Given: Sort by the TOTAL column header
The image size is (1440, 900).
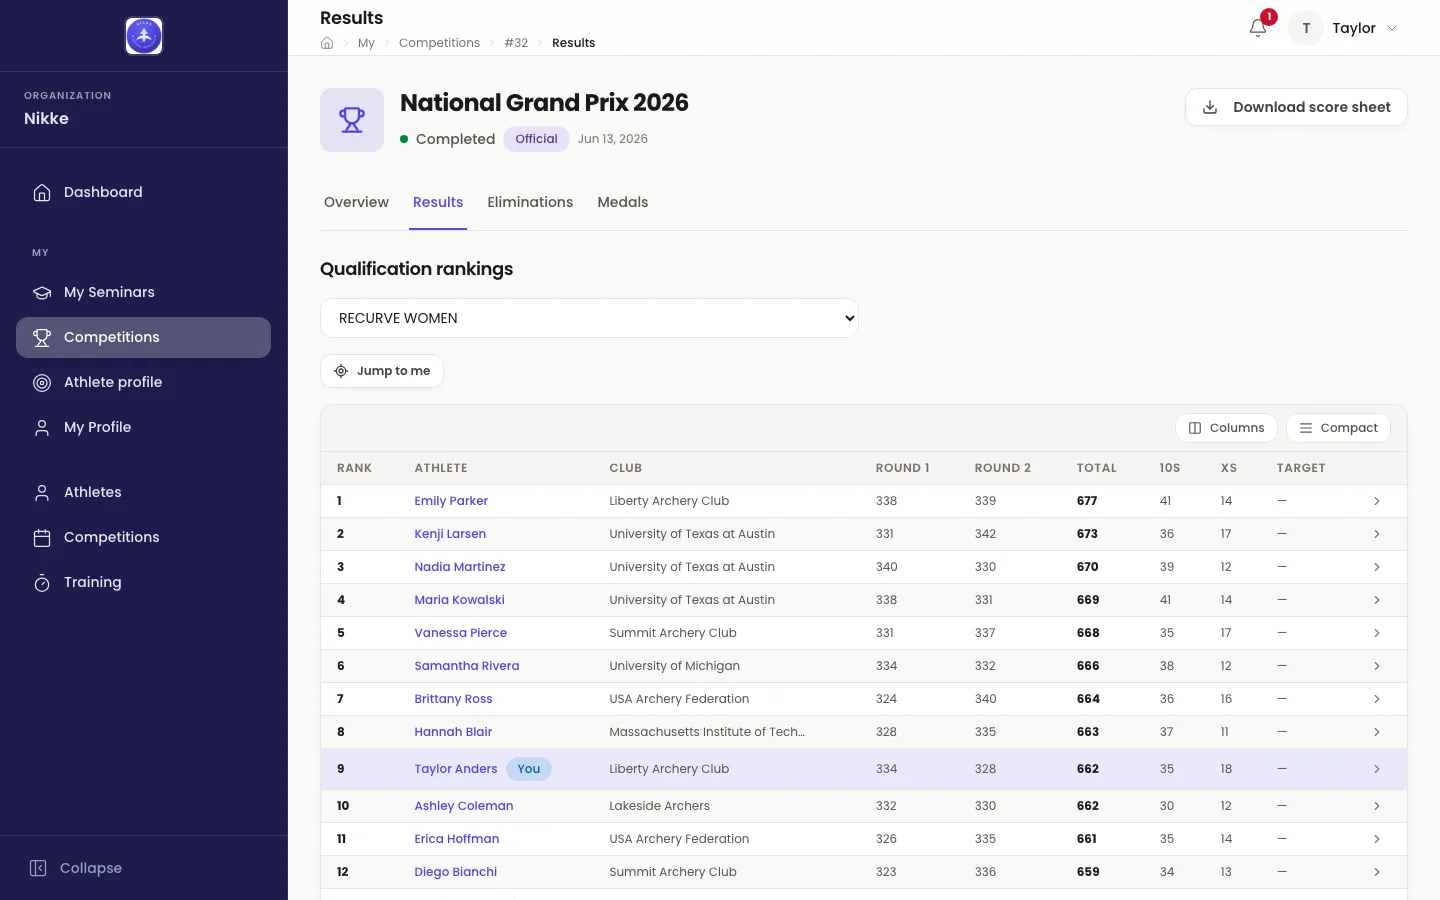Looking at the screenshot, I should 1096,468.
